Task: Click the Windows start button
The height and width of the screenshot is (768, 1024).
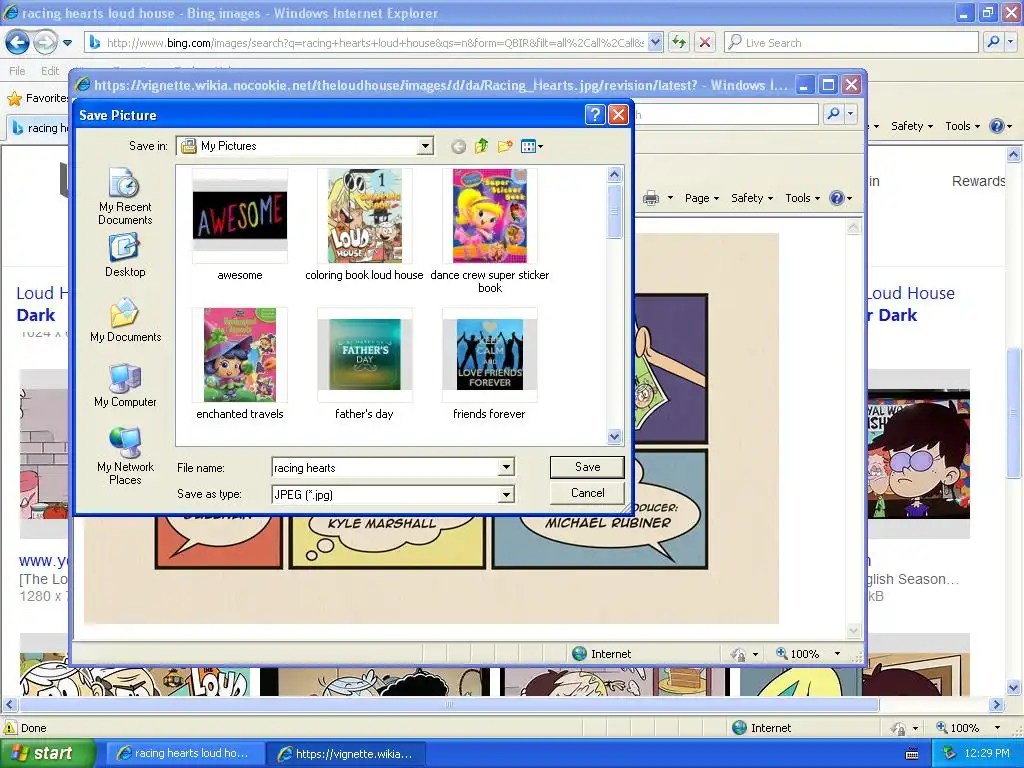Action: [47, 753]
